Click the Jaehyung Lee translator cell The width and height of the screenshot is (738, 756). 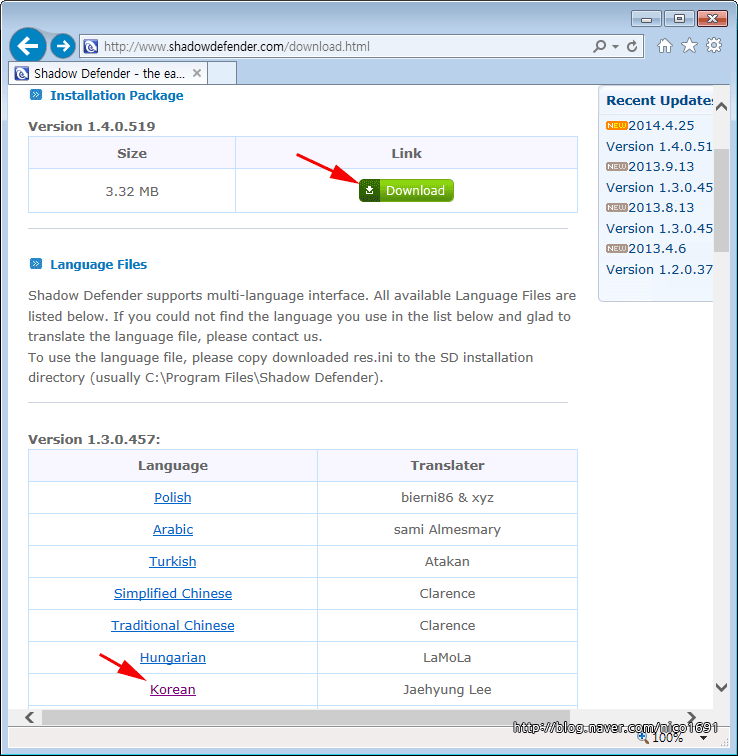[x=447, y=689]
